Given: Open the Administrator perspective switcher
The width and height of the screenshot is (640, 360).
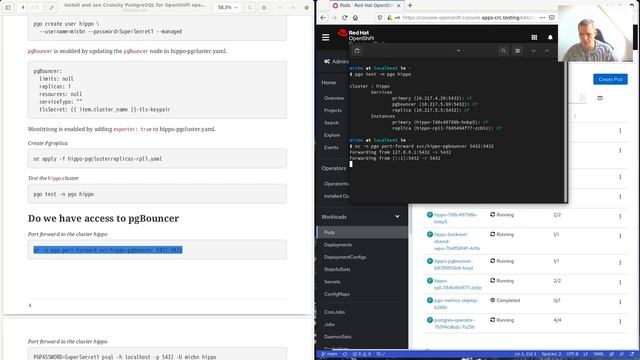Looking at the screenshot, I should 336,62.
